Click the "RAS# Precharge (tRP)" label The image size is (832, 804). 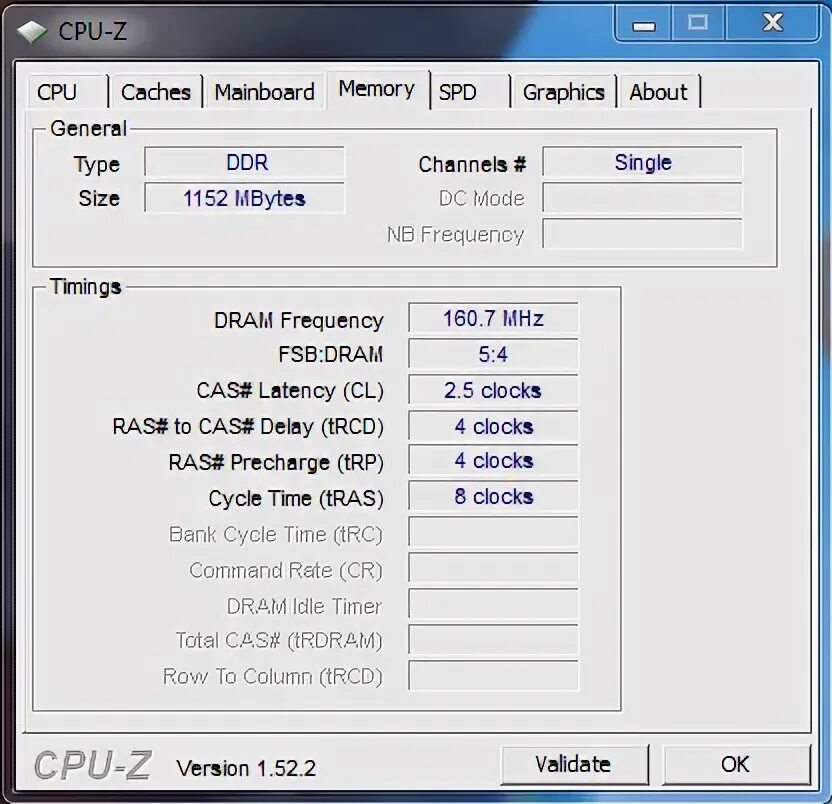pyautogui.click(x=276, y=462)
